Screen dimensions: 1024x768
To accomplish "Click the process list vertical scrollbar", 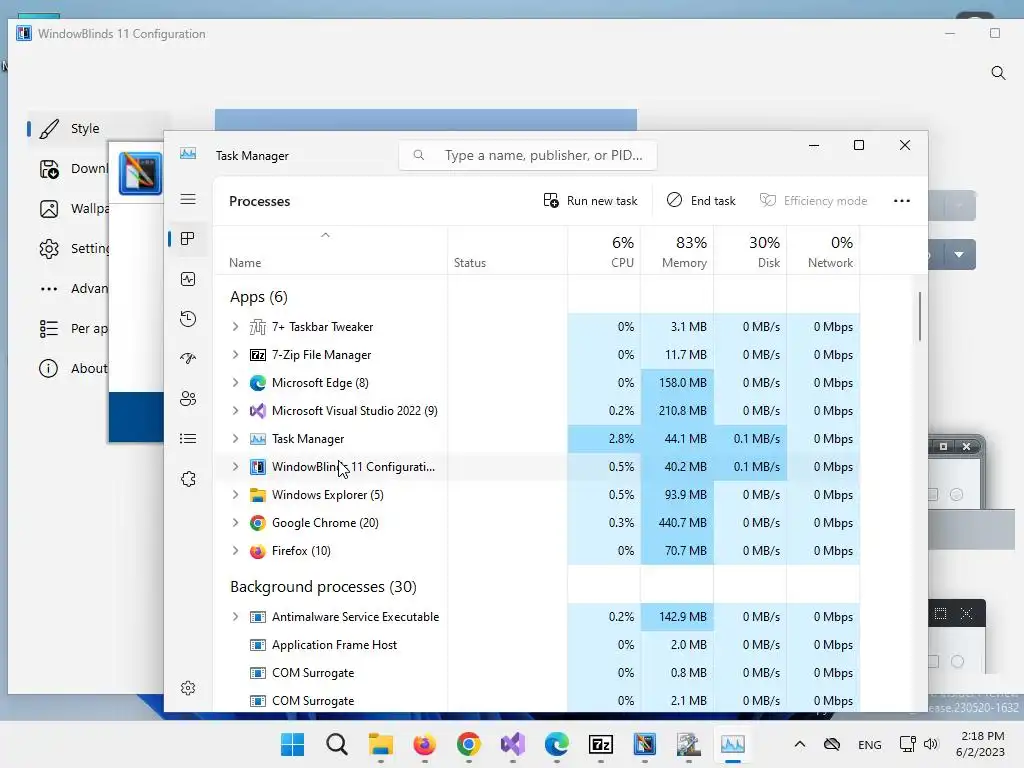I will point(920,317).
